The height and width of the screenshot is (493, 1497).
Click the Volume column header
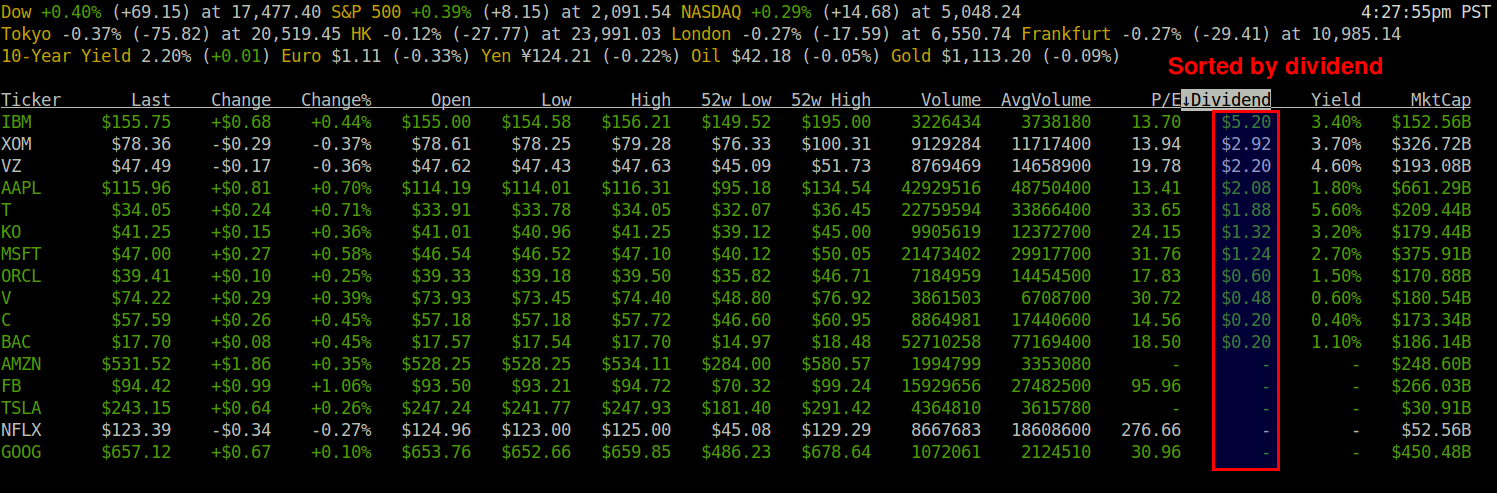click(x=951, y=100)
